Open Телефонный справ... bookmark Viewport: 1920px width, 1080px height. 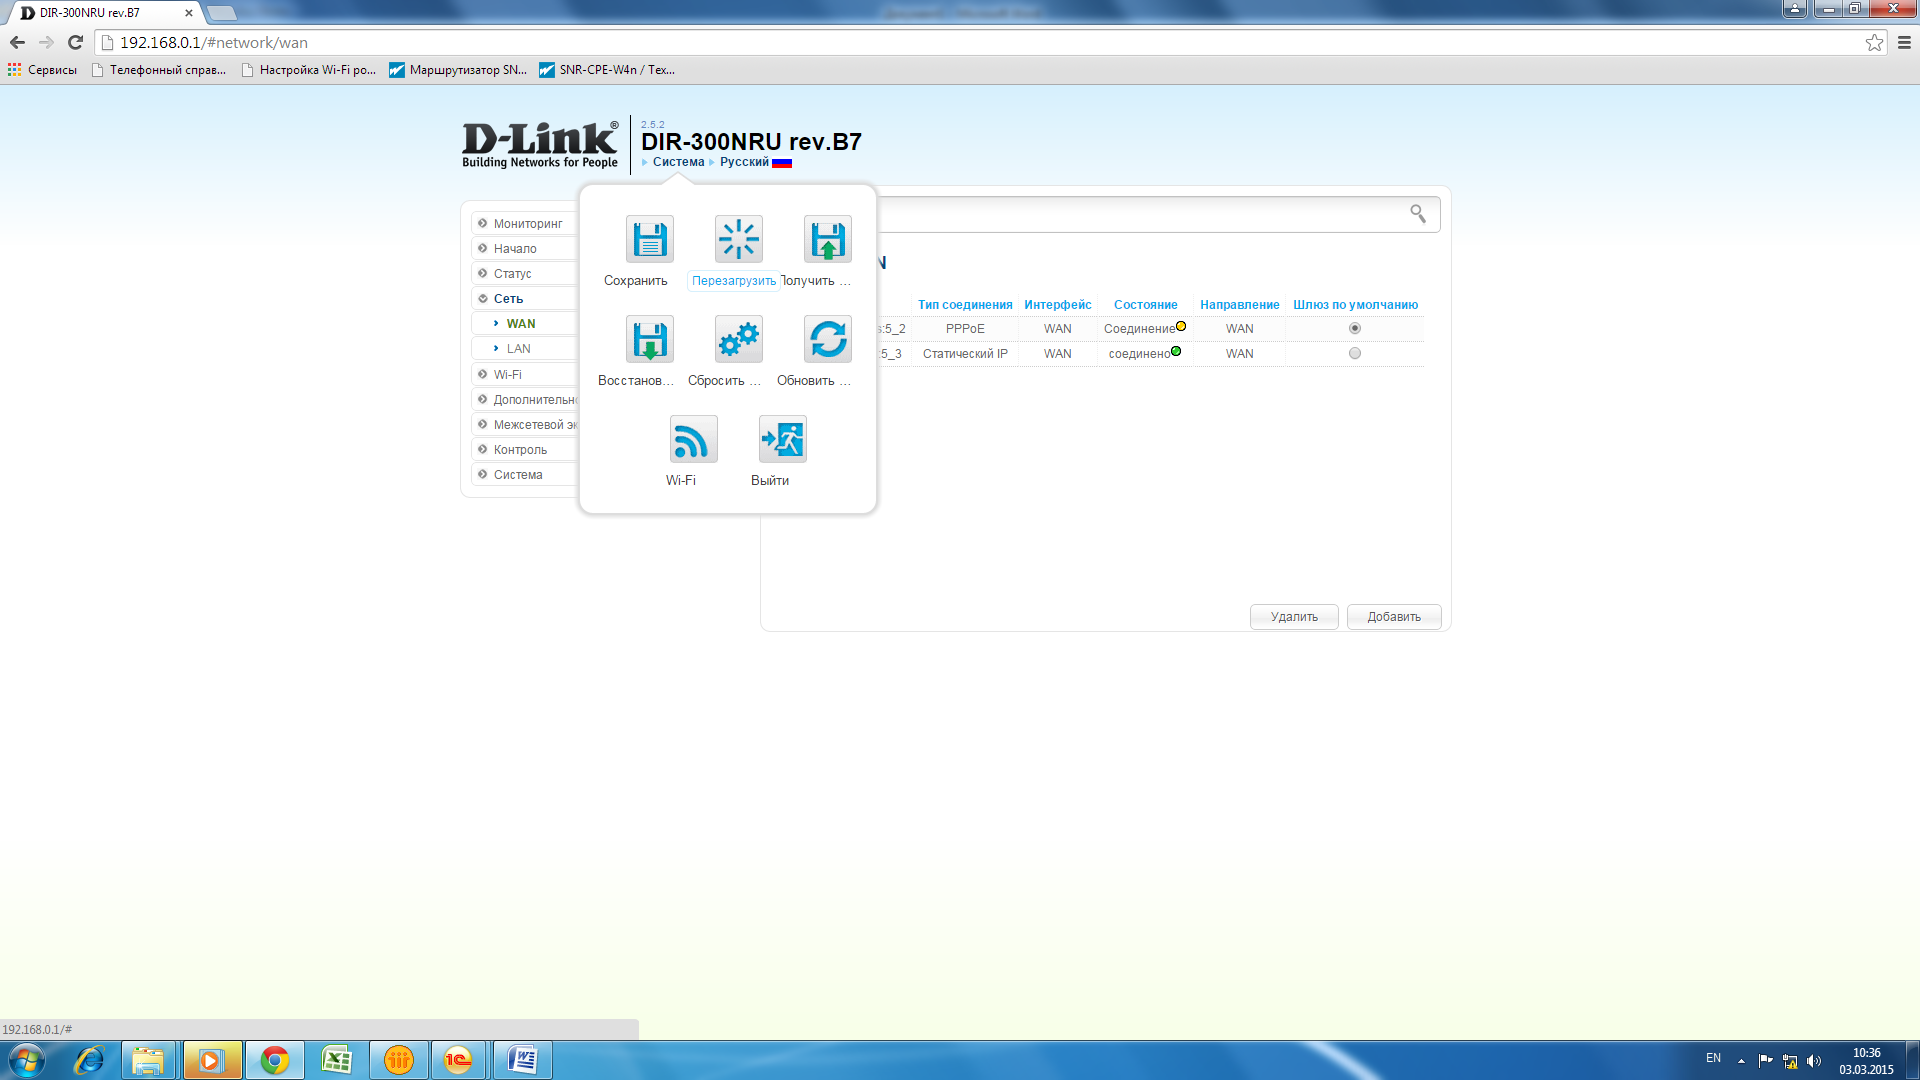(x=159, y=70)
